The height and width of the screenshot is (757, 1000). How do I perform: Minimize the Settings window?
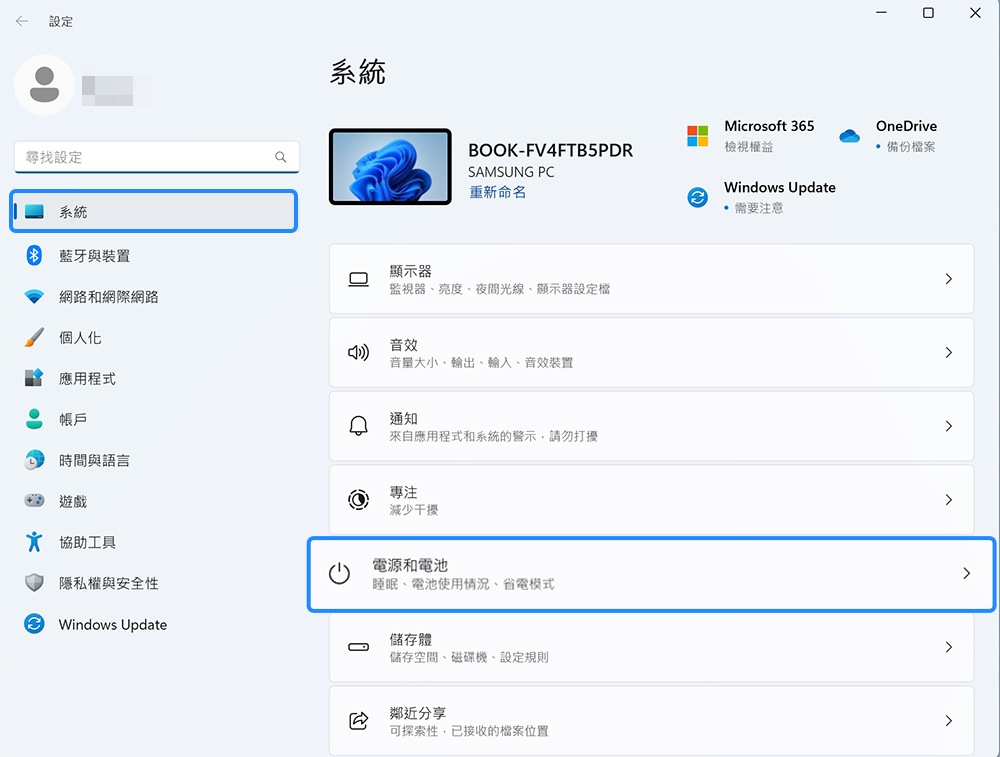881,13
